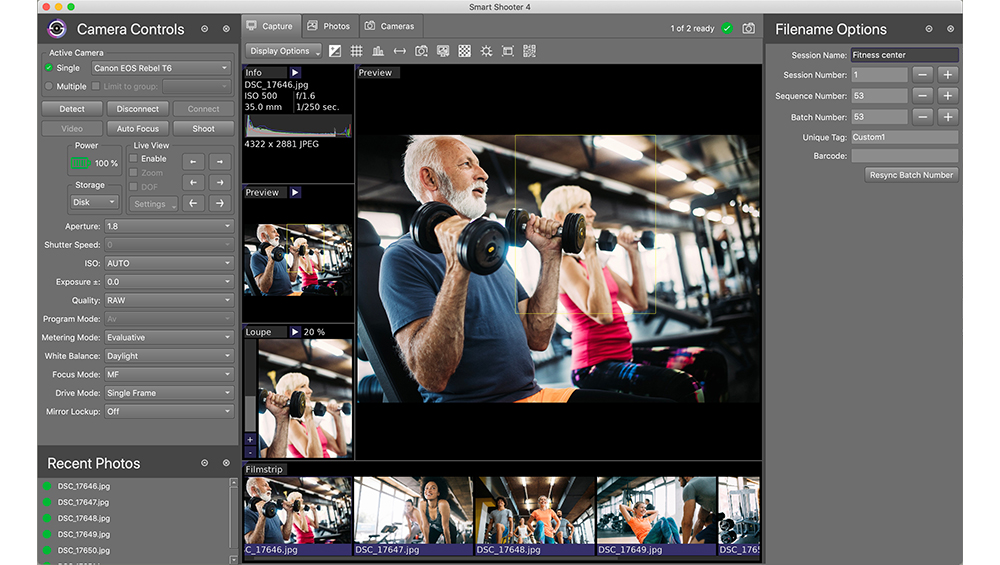1000x565 pixels.
Task: Click the black-white exposure icon
Action: coord(335,51)
